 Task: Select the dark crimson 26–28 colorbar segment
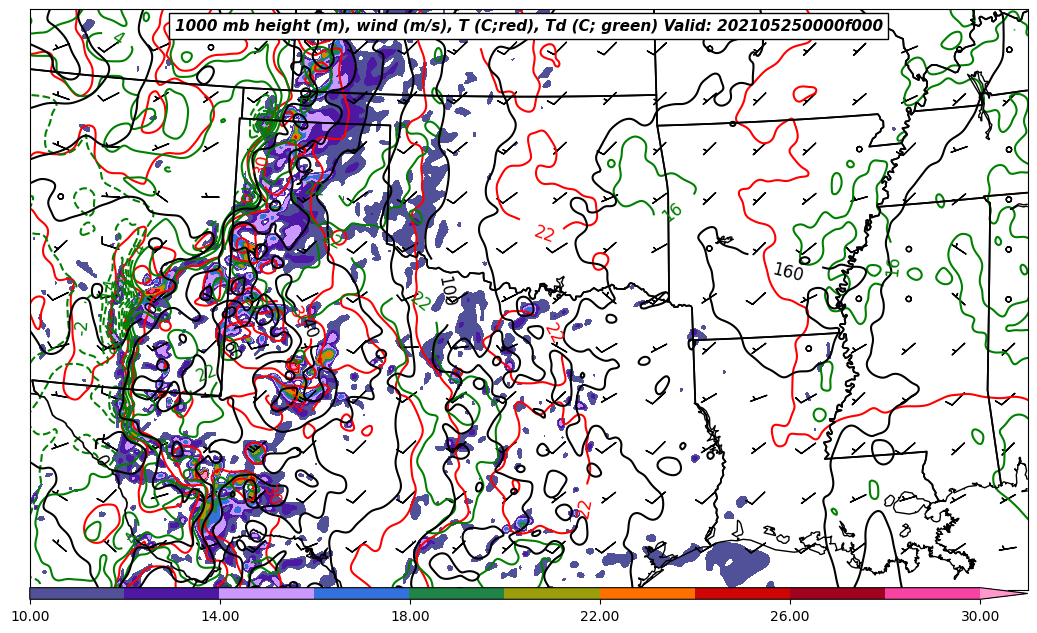point(837,593)
